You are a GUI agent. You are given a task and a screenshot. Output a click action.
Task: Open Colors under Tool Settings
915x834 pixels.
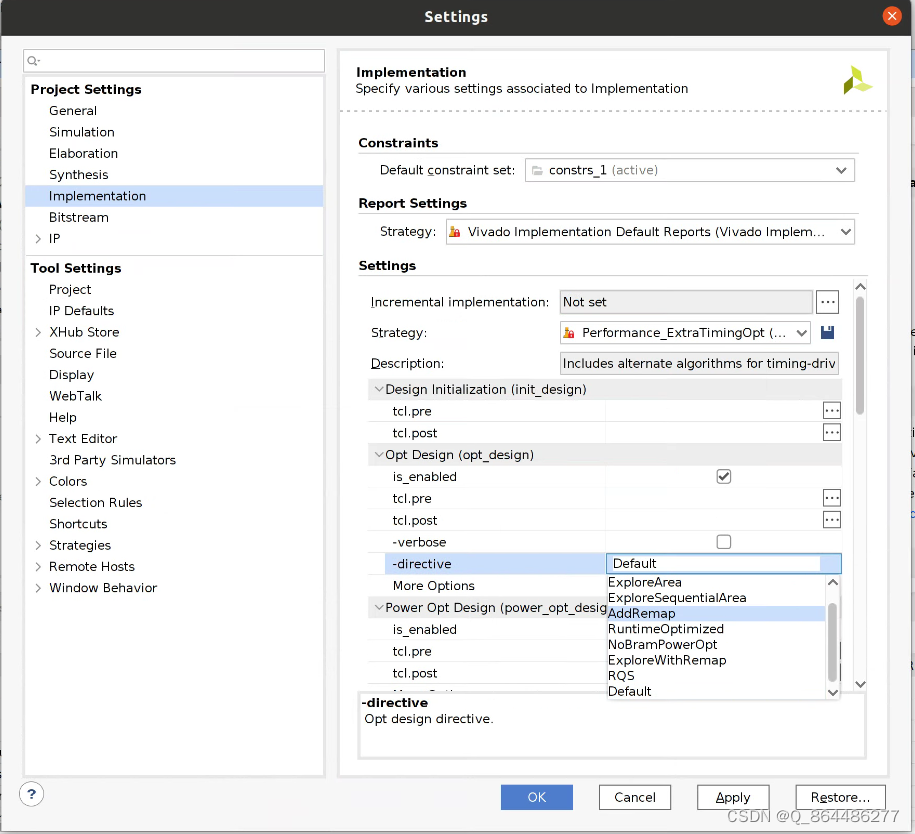(67, 481)
